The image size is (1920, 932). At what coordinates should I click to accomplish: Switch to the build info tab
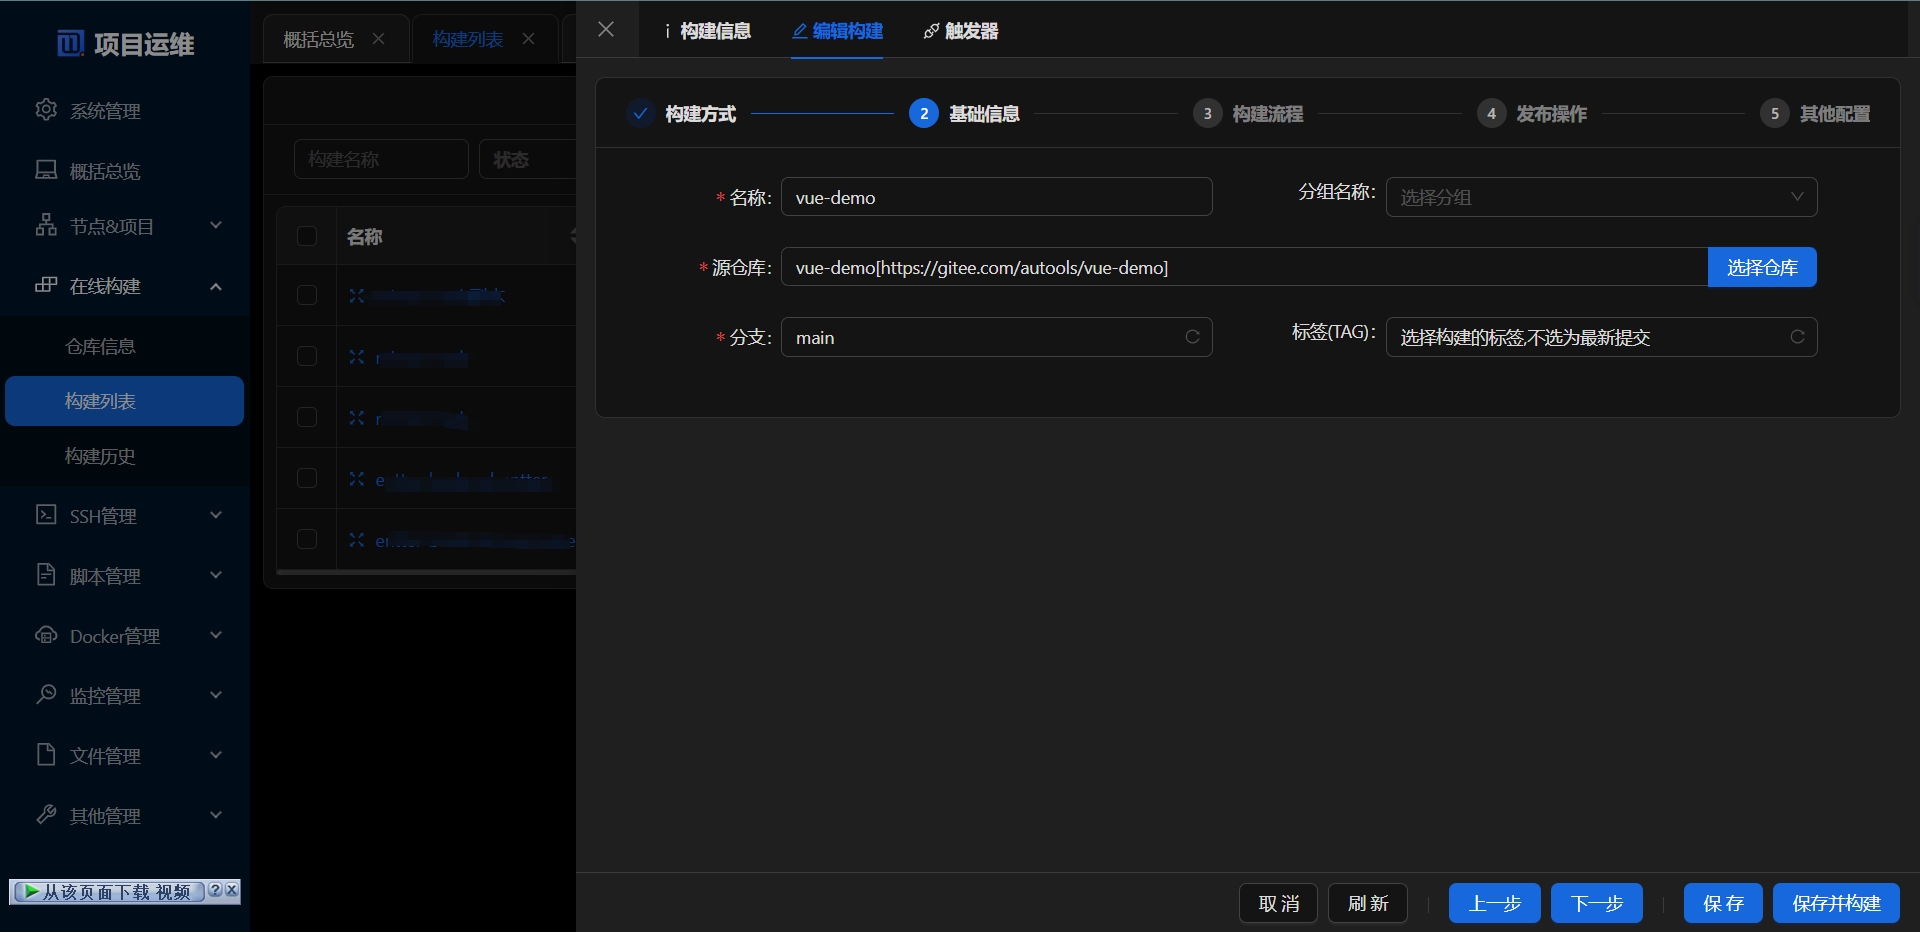click(708, 31)
